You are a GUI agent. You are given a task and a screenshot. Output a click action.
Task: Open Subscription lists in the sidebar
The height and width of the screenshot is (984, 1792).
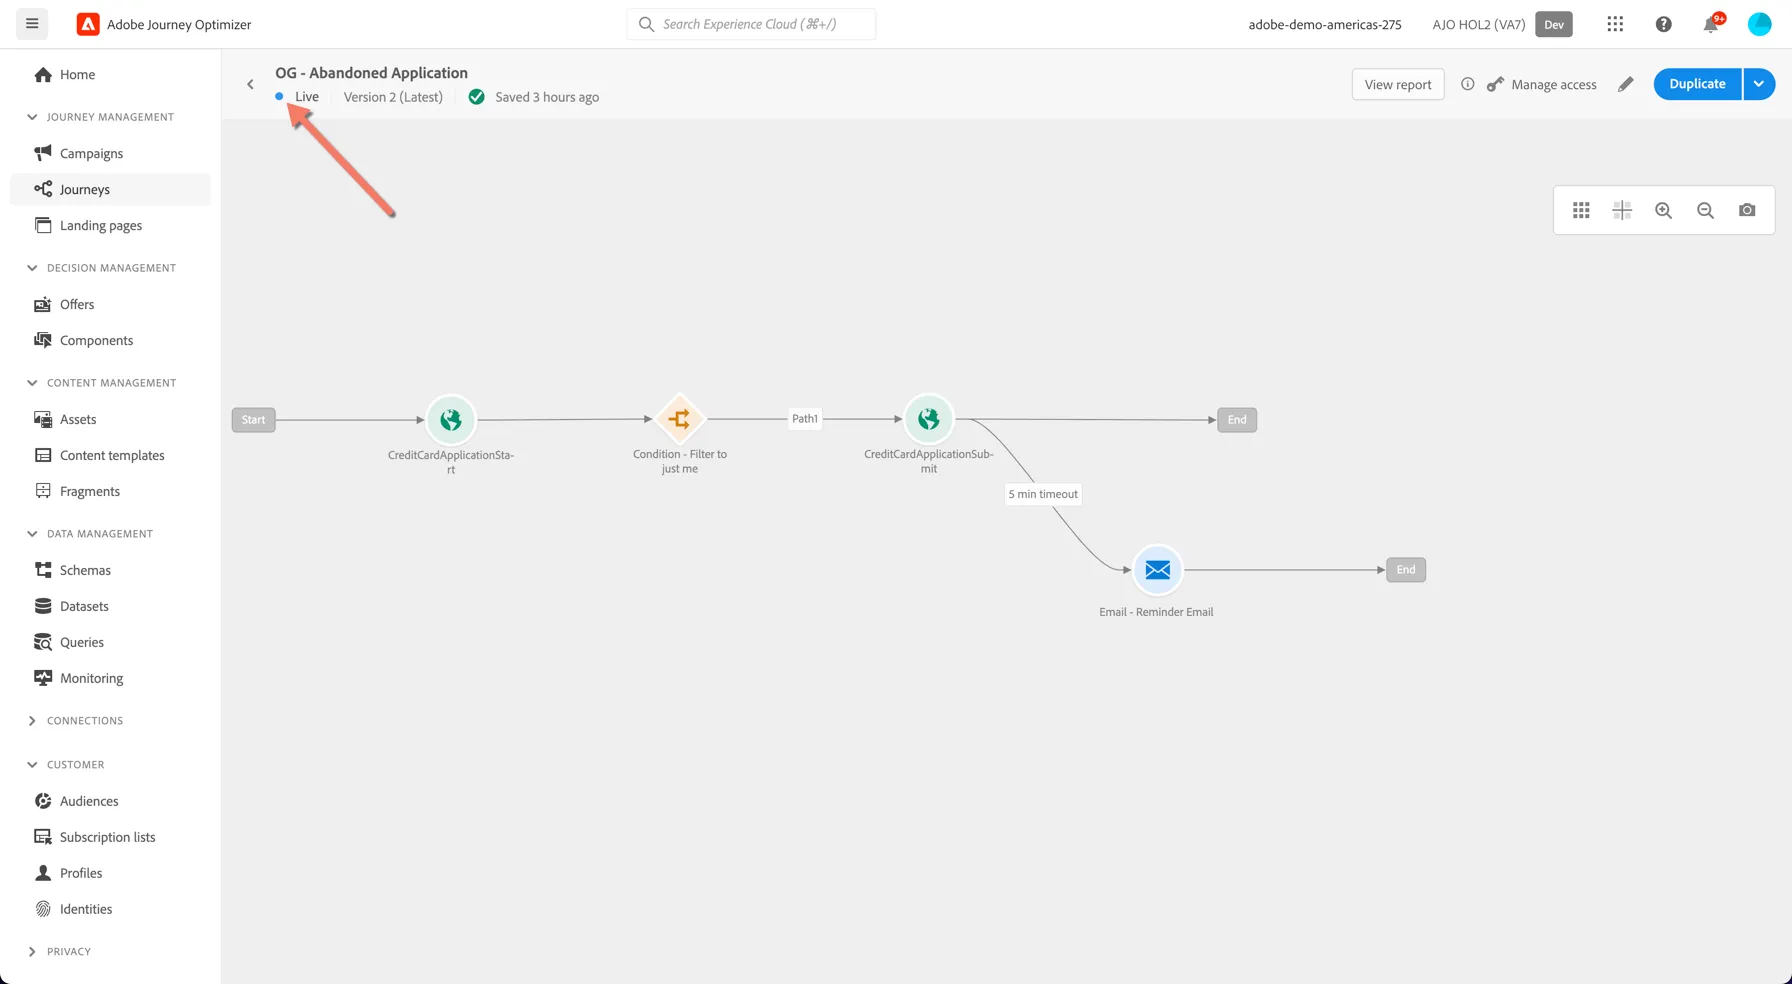[110, 837]
